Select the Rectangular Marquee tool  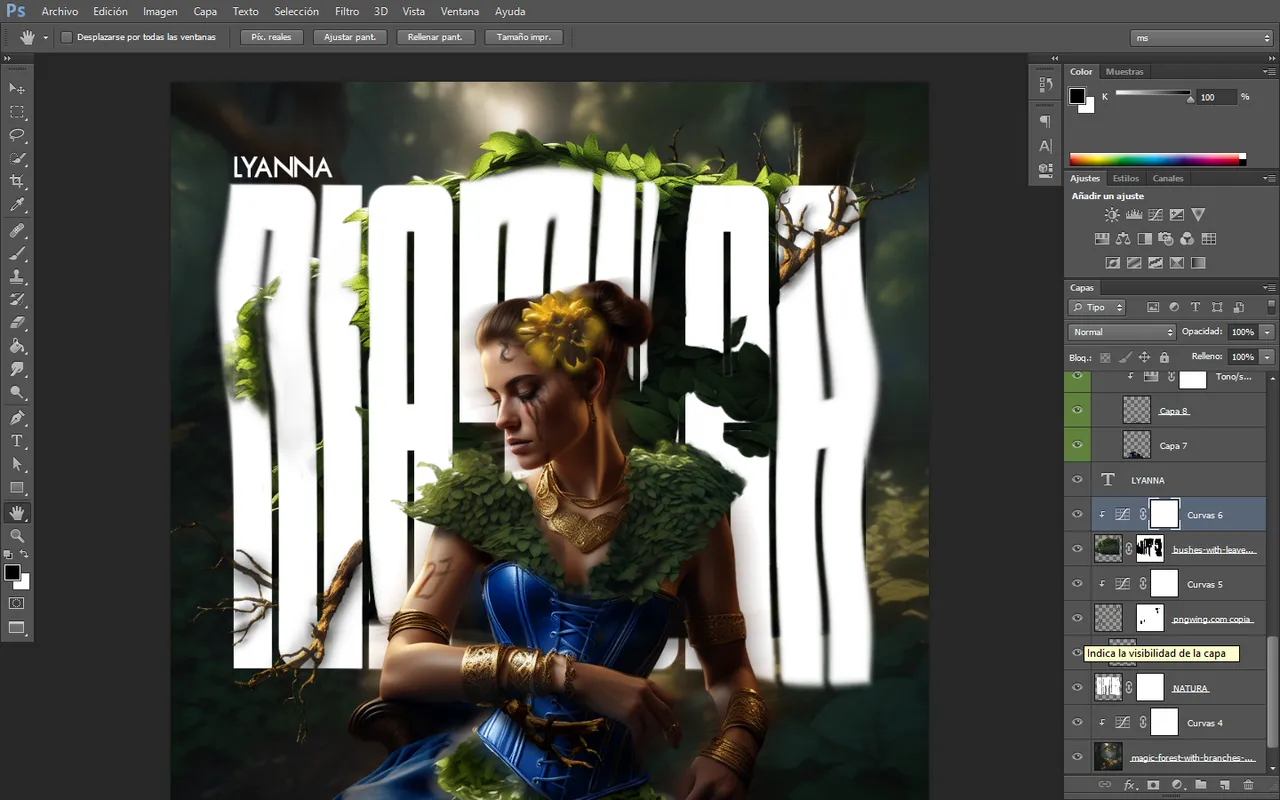(x=17, y=112)
